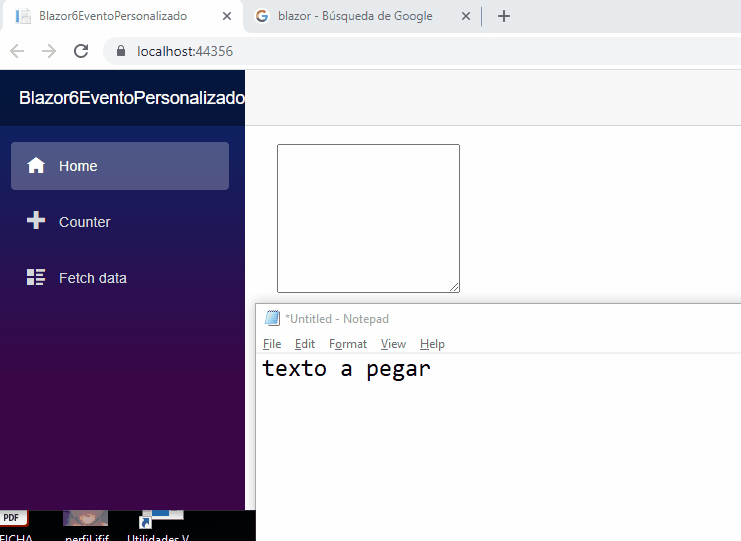Image resolution: width=741 pixels, height=541 pixels.
Task: Click the Google favicon on second tab
Action: [x=262, y=16]
